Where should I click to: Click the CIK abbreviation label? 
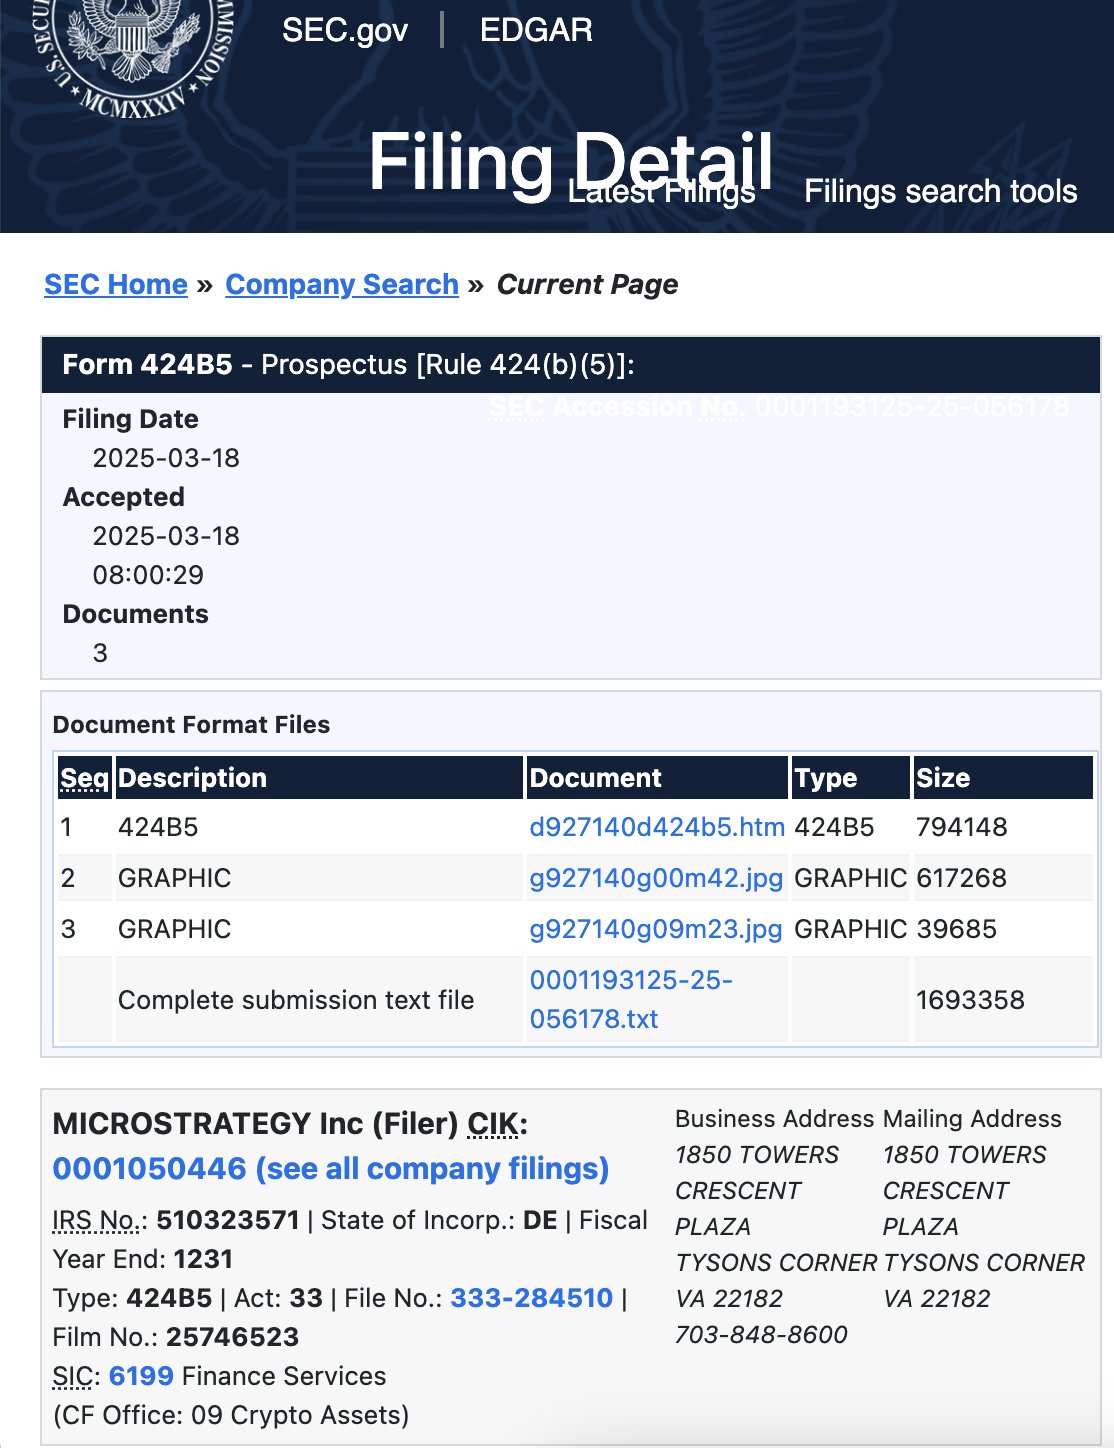click(493, 1124)
